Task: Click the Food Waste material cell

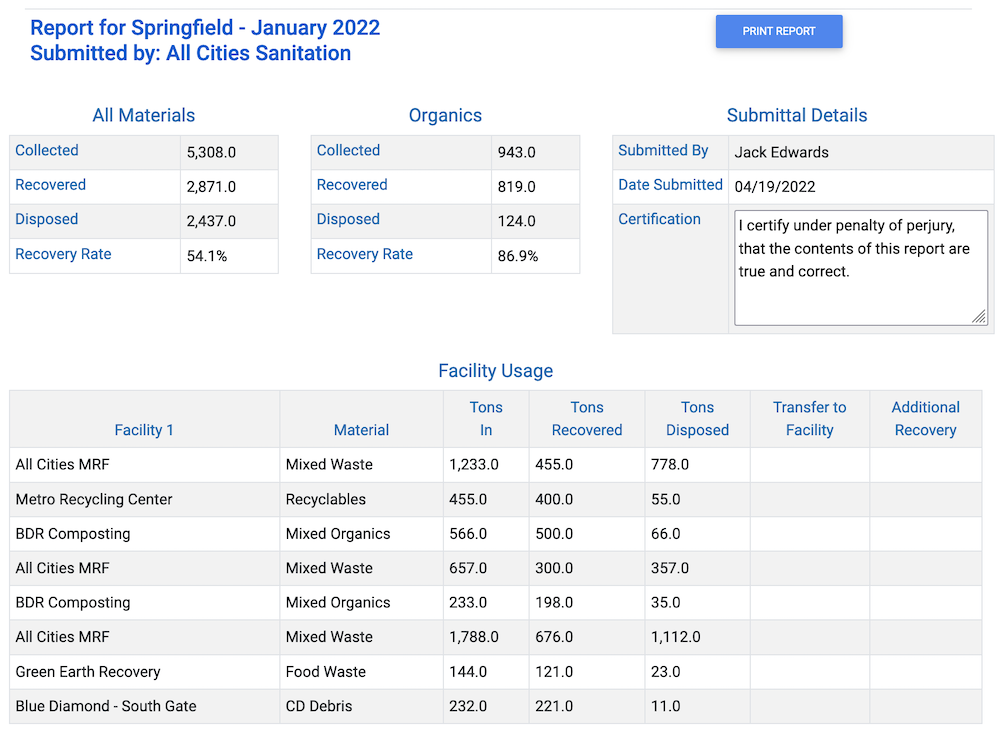Action: [326, 672]
